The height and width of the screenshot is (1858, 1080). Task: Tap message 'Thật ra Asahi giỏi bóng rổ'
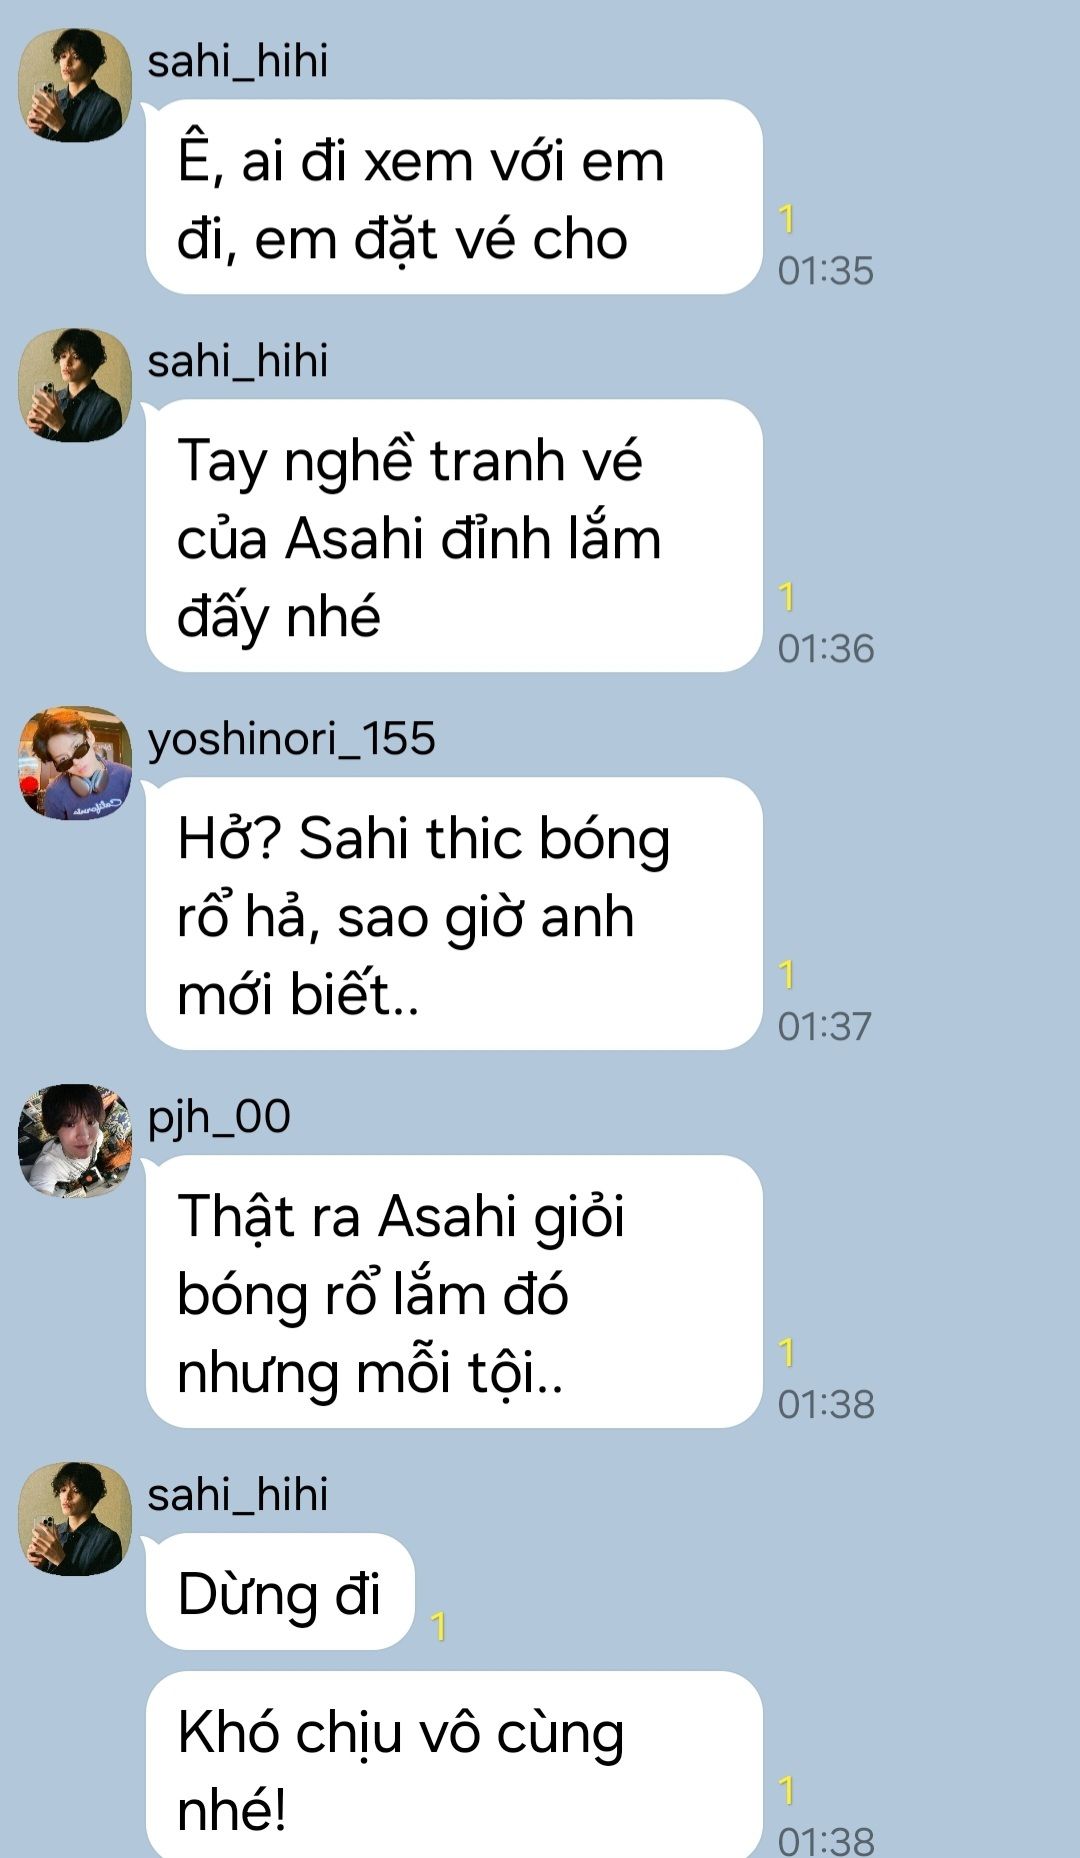(454, 1292)
